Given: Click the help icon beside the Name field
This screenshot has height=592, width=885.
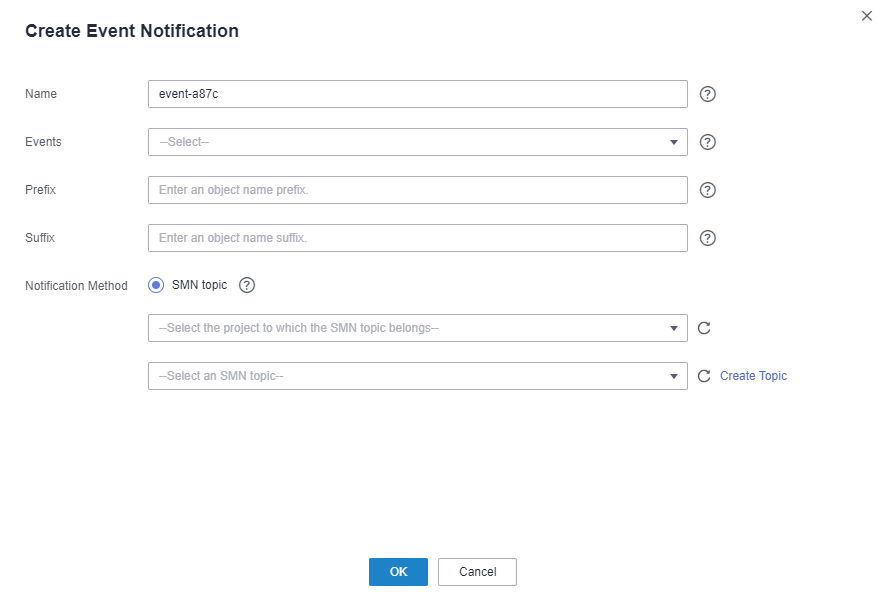Looking at the screenshot, I should coord(707,94).
